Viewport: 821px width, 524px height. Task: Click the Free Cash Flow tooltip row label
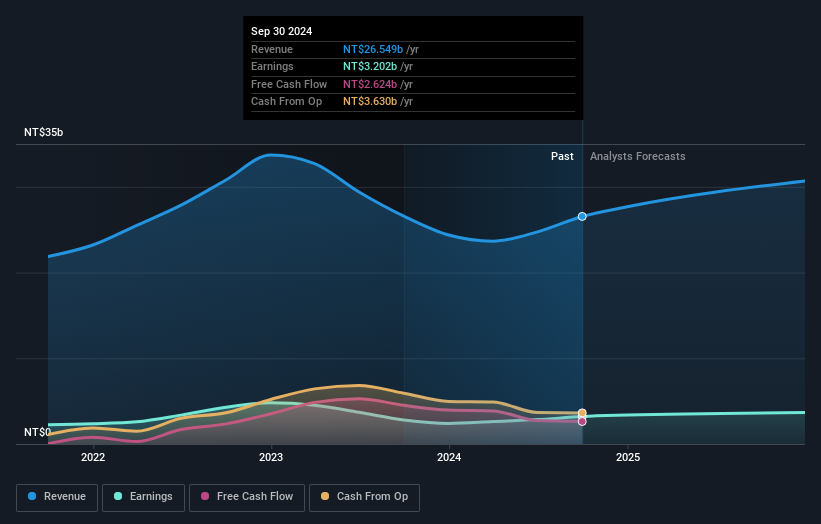pos(289,84)
